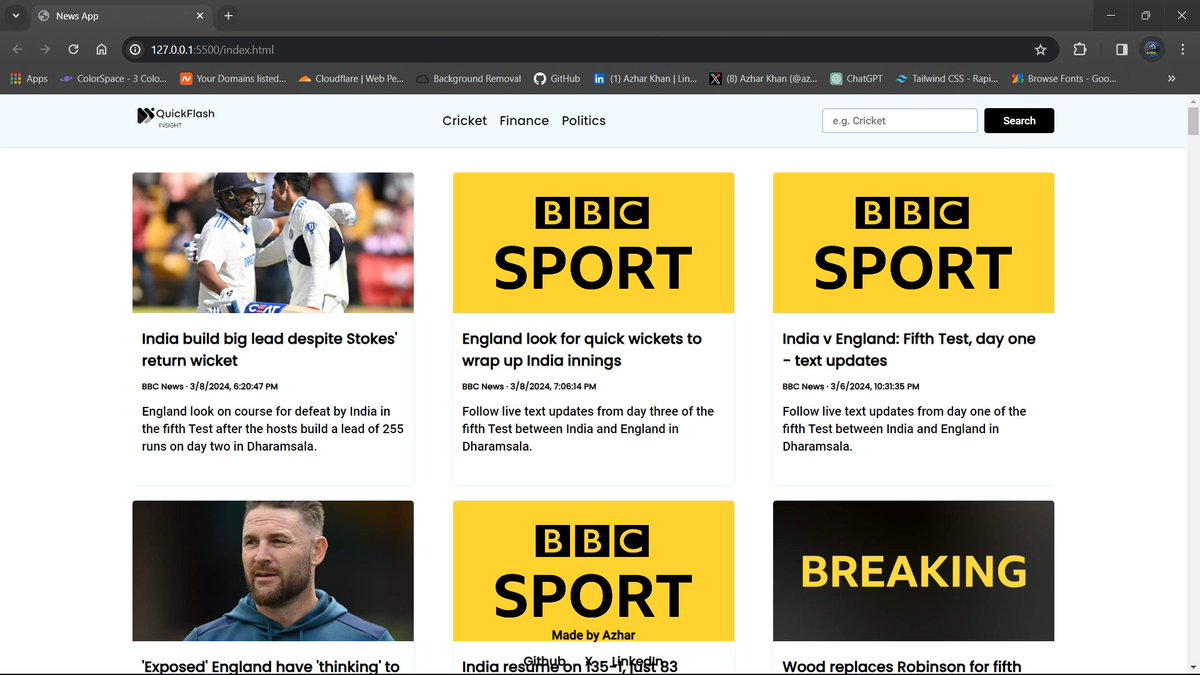1200x675 pixels.
Task: Open the Chrome three-dot menu
Action: pyautogui.click(x=1182, y=49)
